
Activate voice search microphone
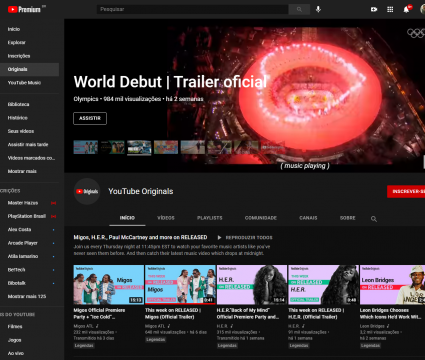(x=318, y=9)
